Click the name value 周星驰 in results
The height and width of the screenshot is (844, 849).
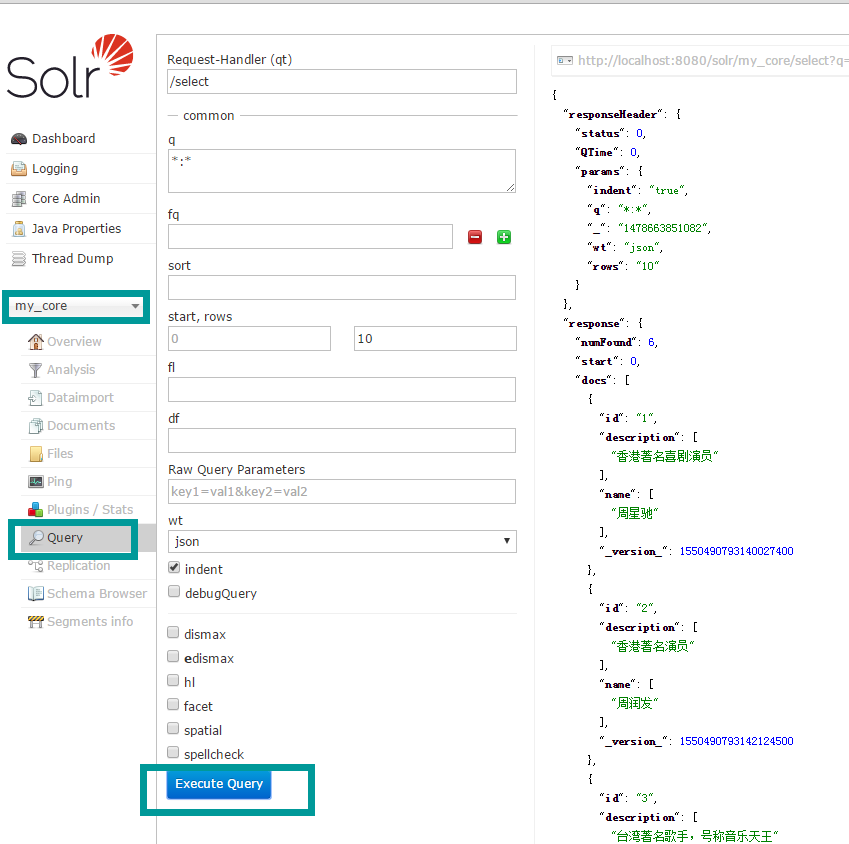(634, 513)
